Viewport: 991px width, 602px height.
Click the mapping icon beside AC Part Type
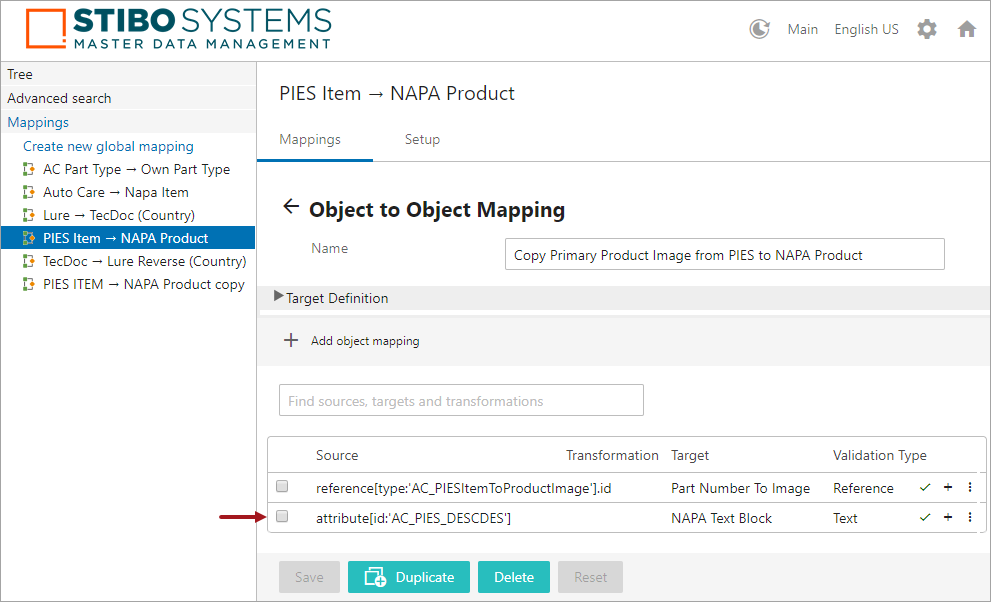click(x=28, y=169)
